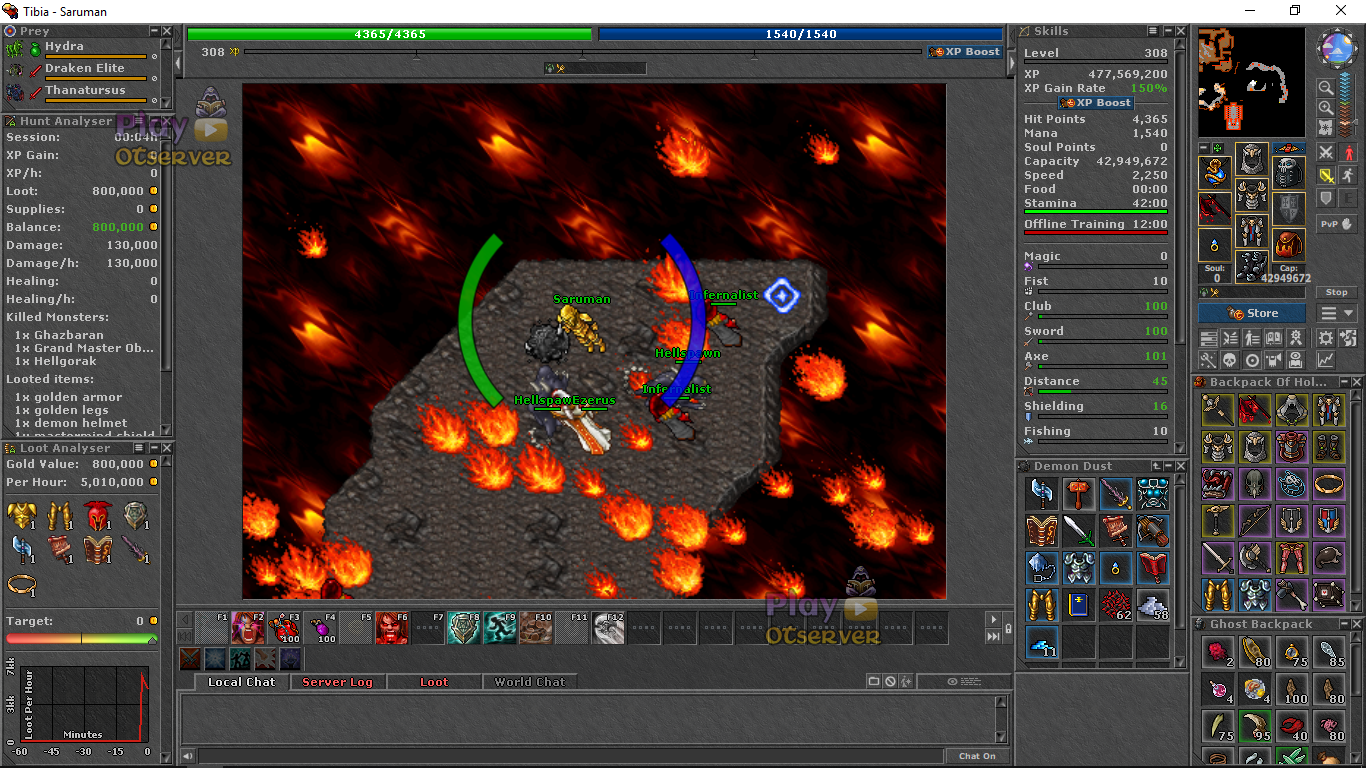The height and width of the screenshot is (768, 1366).
Task: Open the analytics graph sidebar button
Action: 1326,360
